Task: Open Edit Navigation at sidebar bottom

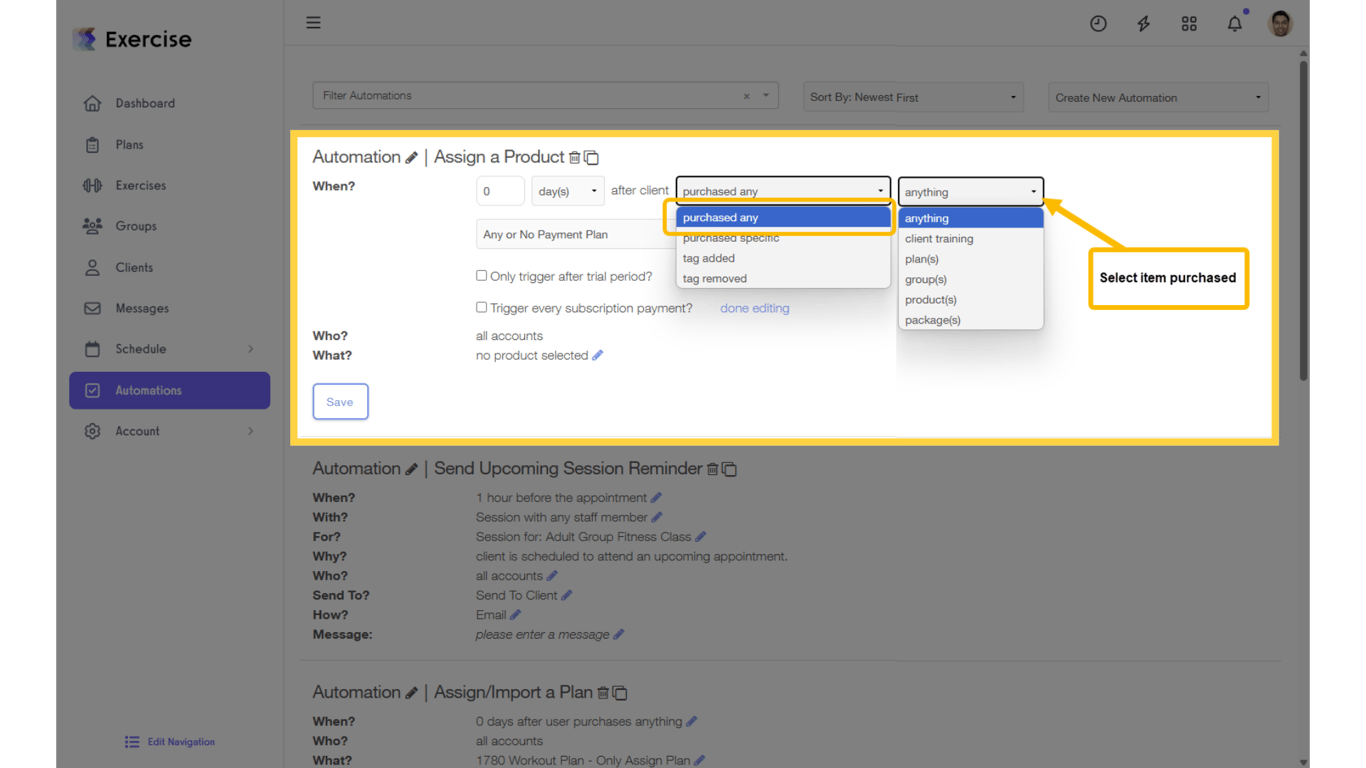Action: pyautogui.click(x=169, y=741)
